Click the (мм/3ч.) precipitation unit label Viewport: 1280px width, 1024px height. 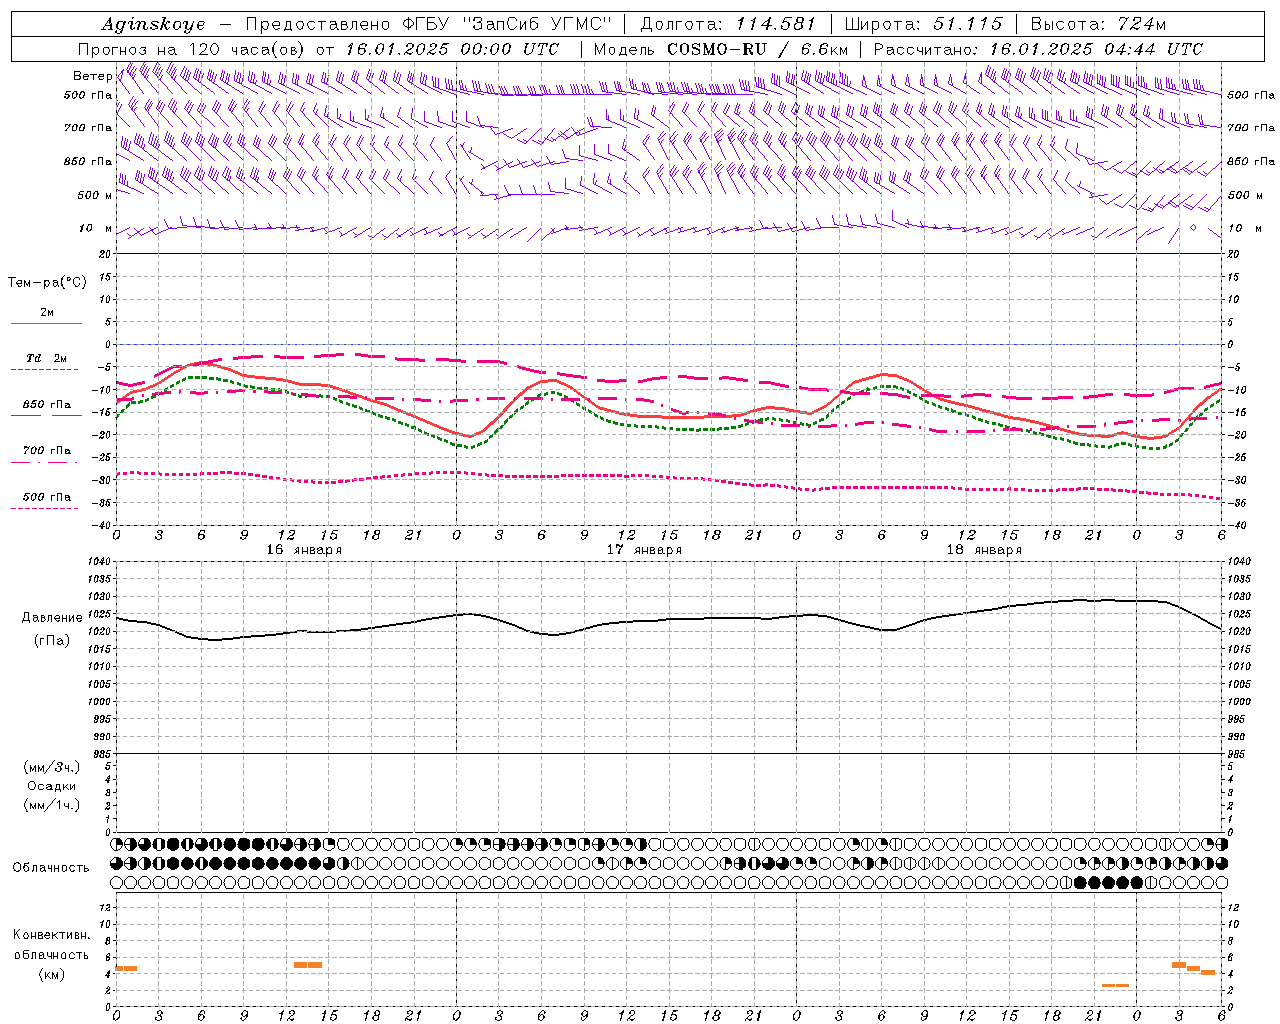pyautogui.click(x=52, y=767)
